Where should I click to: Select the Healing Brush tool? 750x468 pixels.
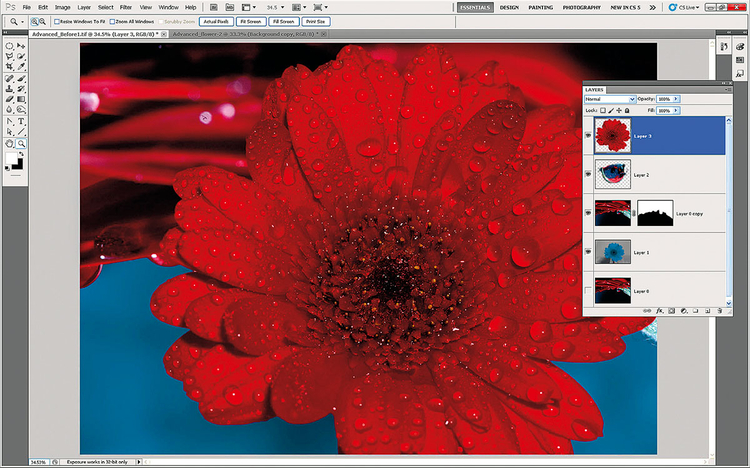click(x=9, y=78)
